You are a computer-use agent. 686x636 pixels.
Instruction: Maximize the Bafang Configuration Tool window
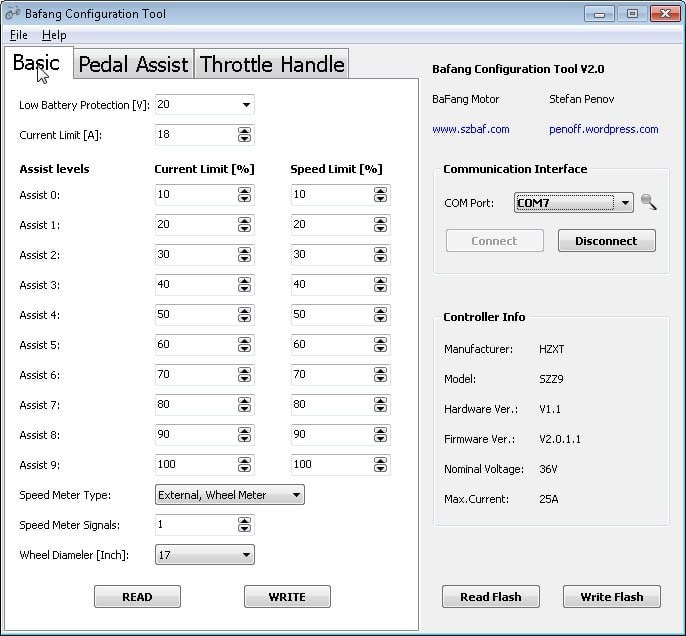(632, 14)
